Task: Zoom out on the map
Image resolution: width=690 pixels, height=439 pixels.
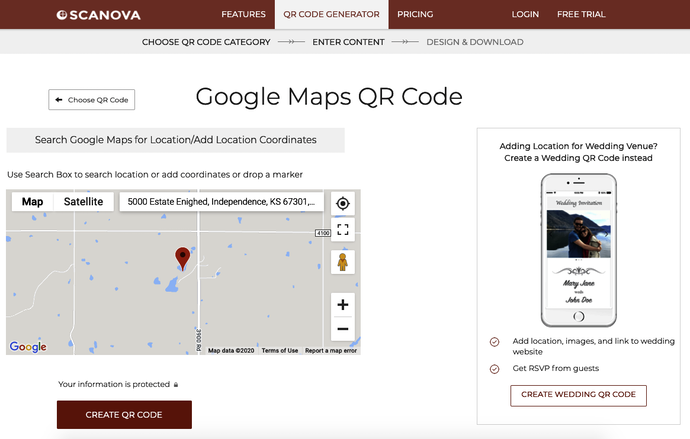Action: pyautogui.click(x=343, y=329)
